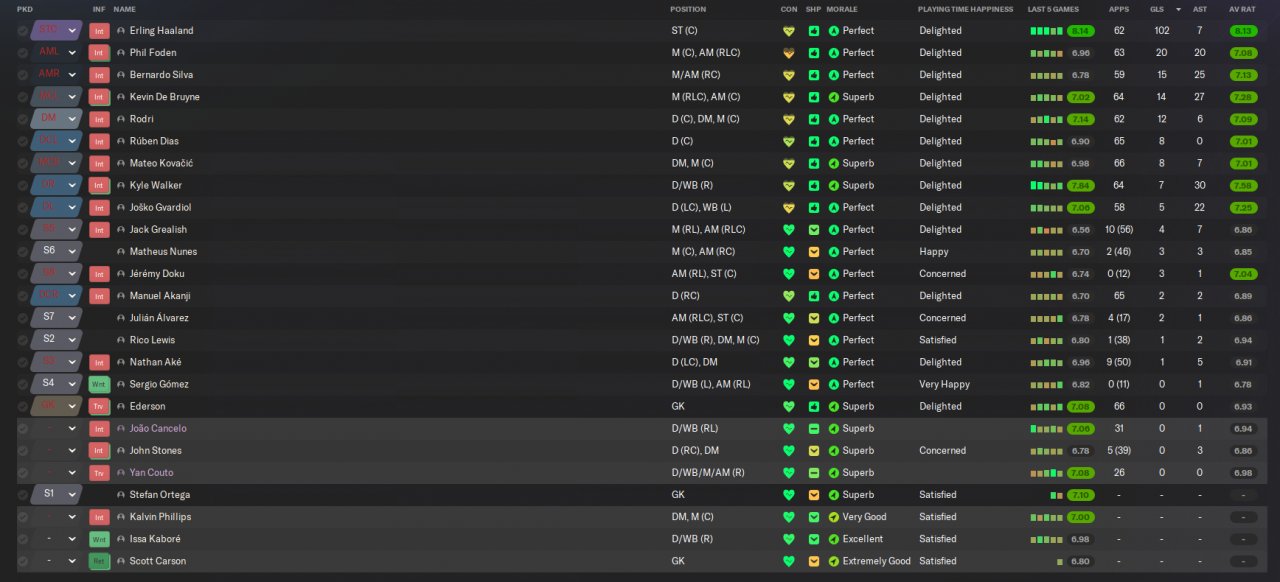Open Manuel Akanji's player name link

tap(160, 296)
